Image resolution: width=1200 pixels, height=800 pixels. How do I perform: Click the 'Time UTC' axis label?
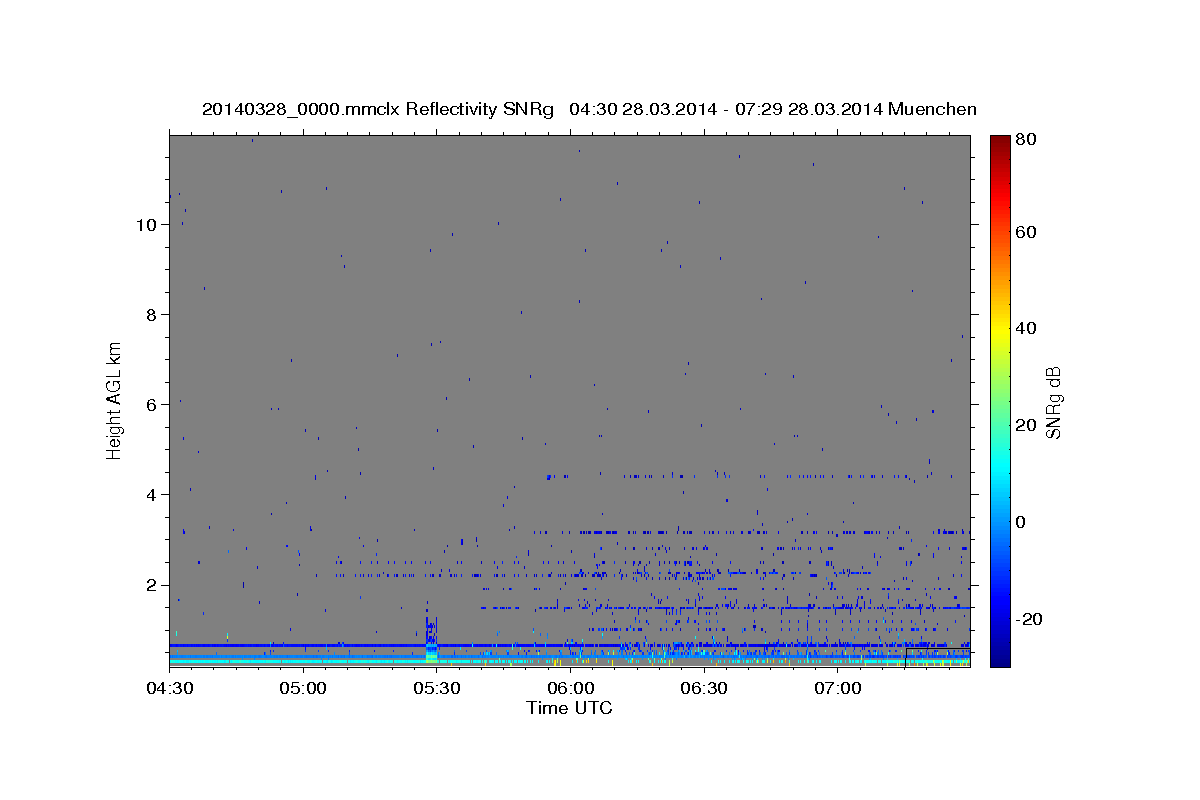coord(569,708)
